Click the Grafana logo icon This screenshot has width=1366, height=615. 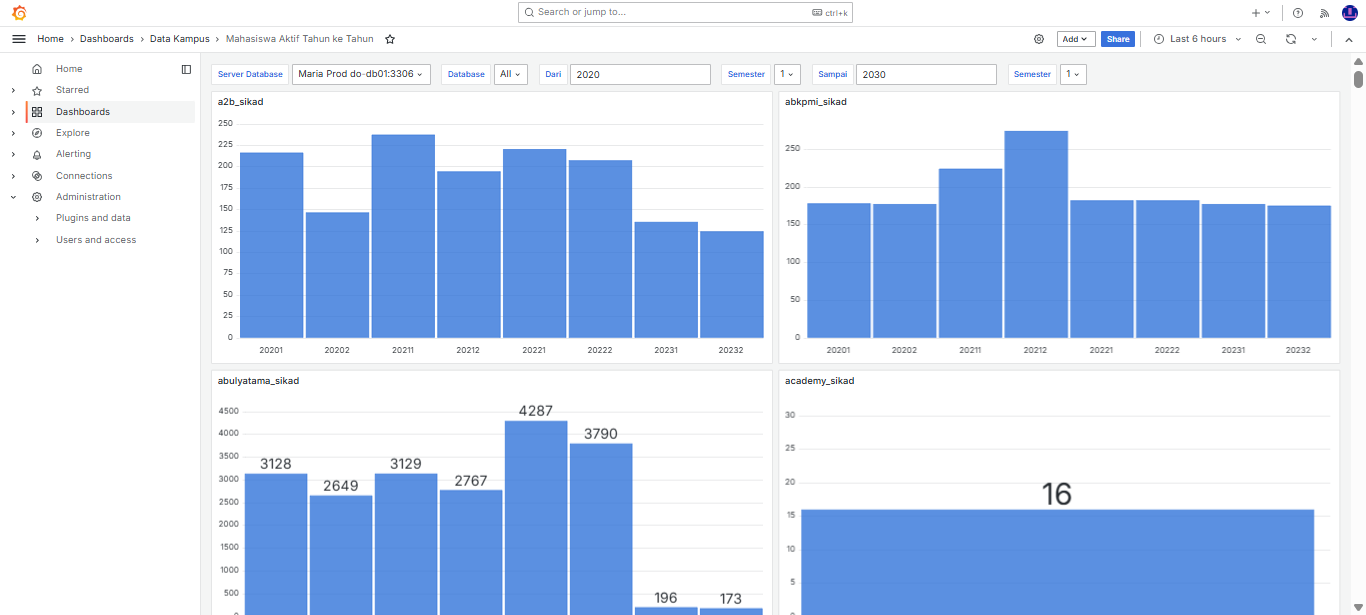(x=19, y=13)
